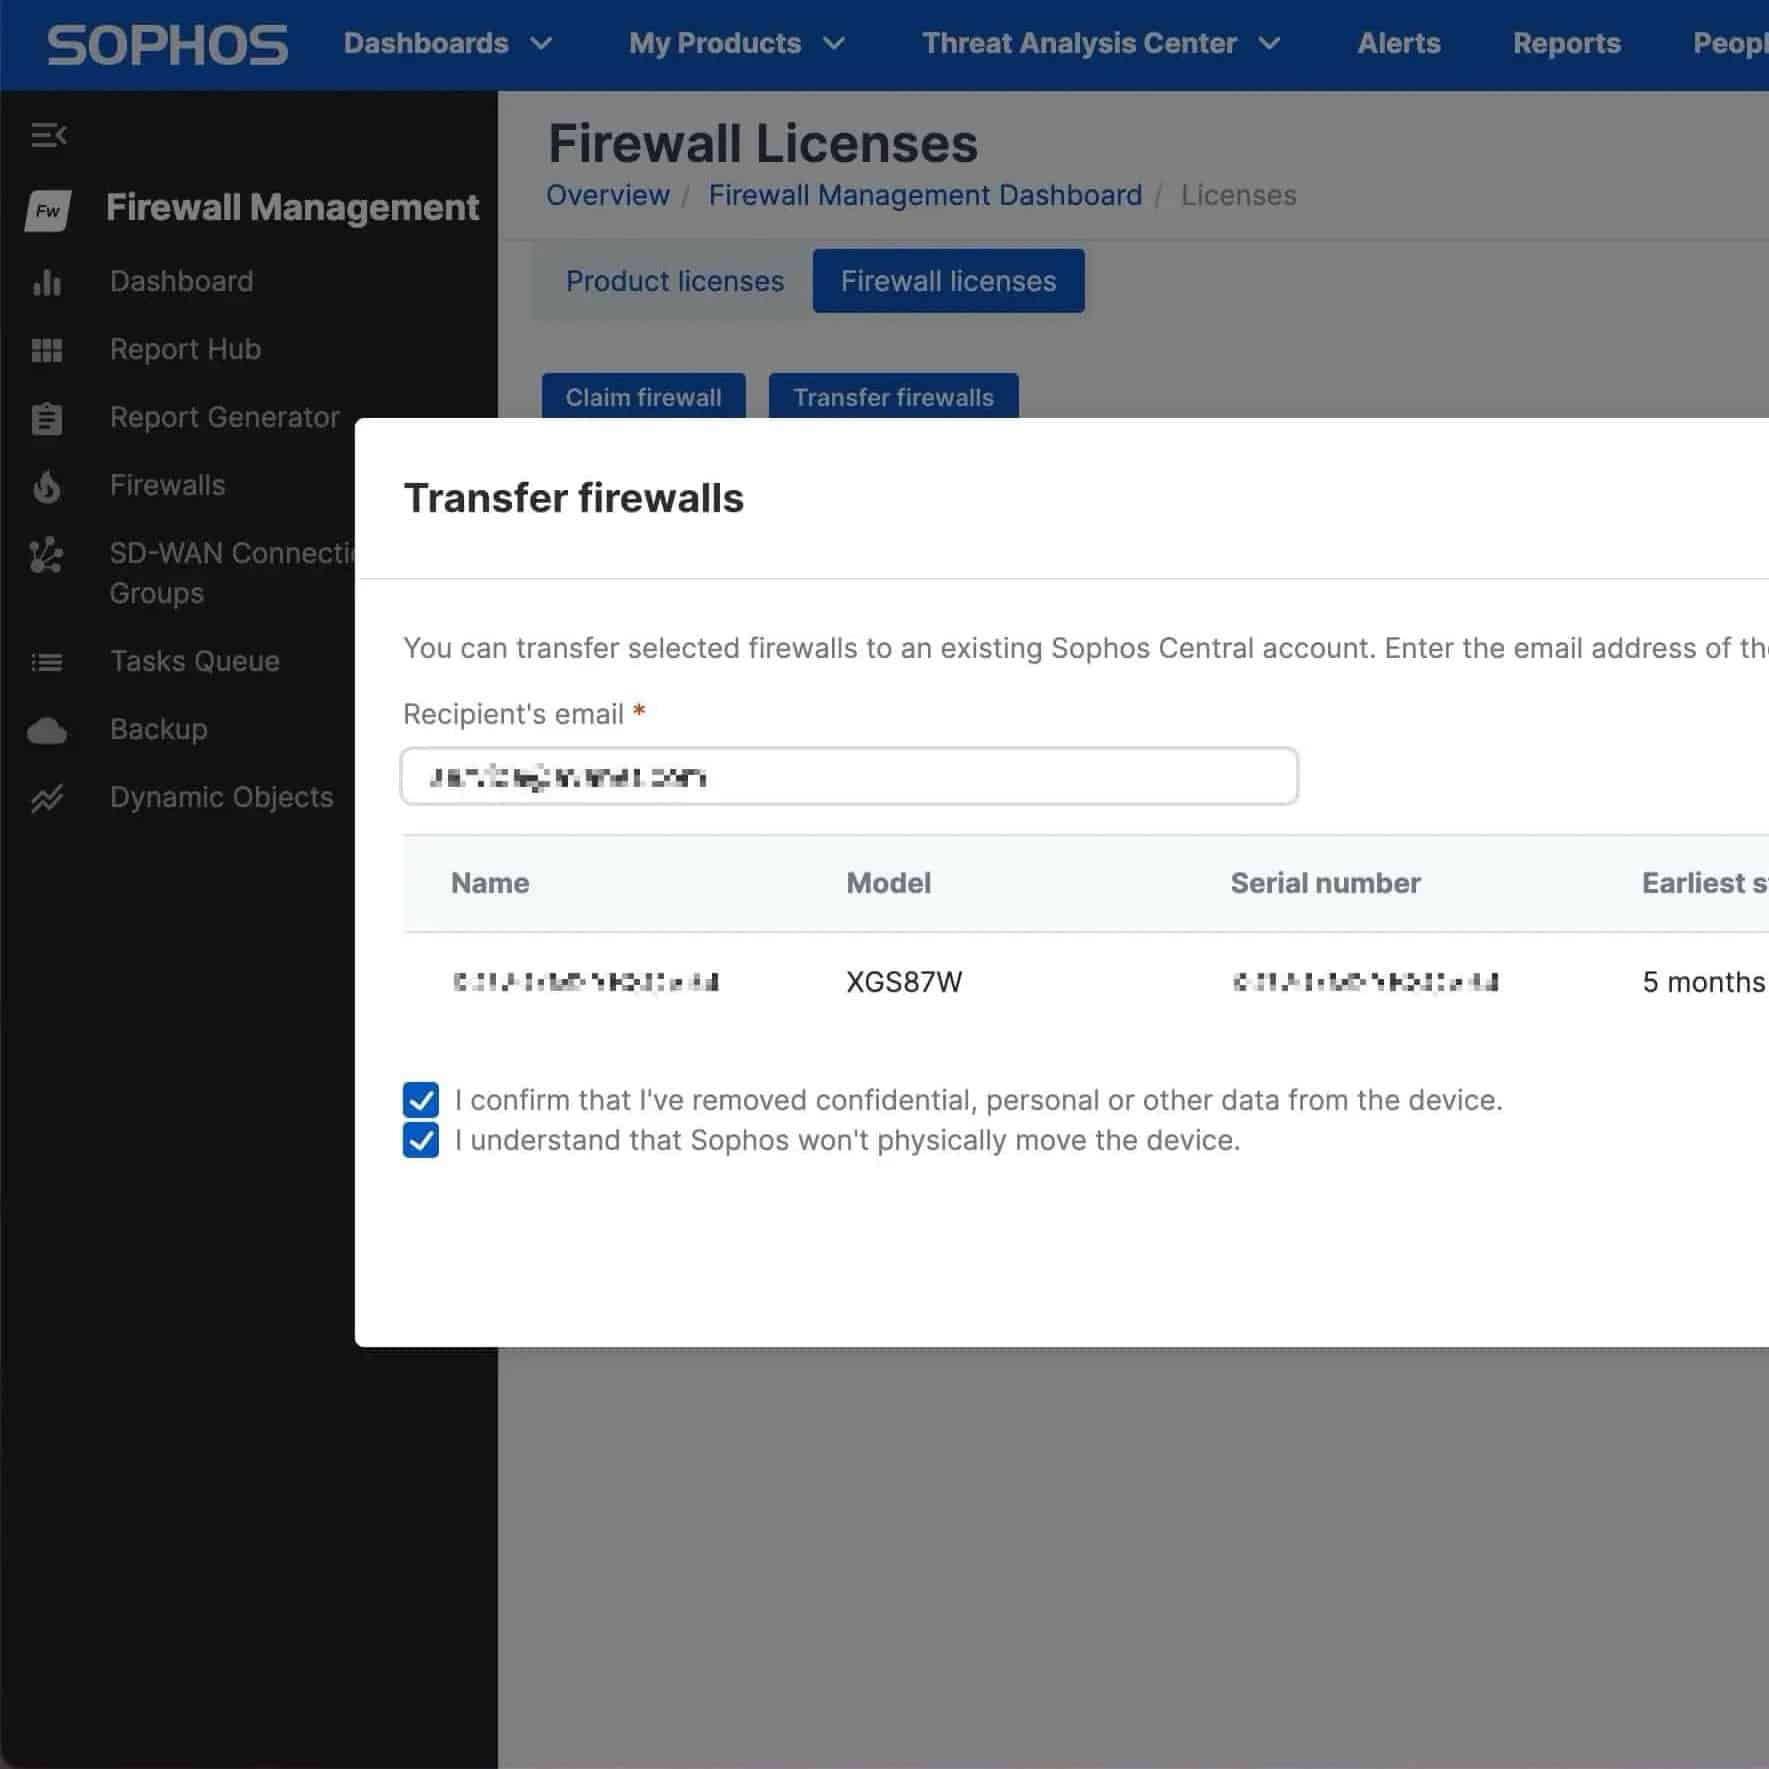
Task: Click the Firewall Management Fw icon
Action: tap(48, 210)
